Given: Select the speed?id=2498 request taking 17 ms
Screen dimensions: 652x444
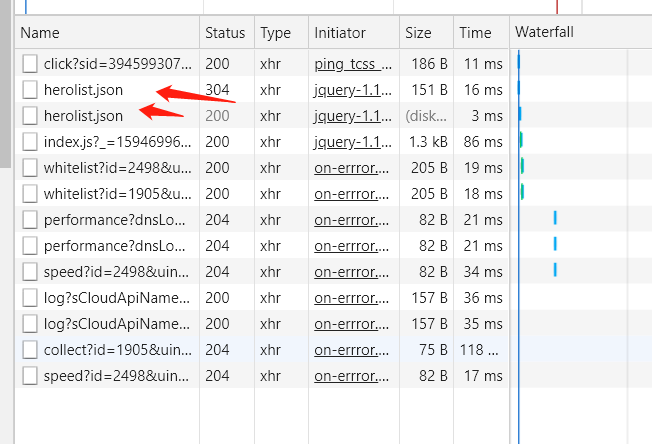Looking at the screenshot, I should coord(116,376).
